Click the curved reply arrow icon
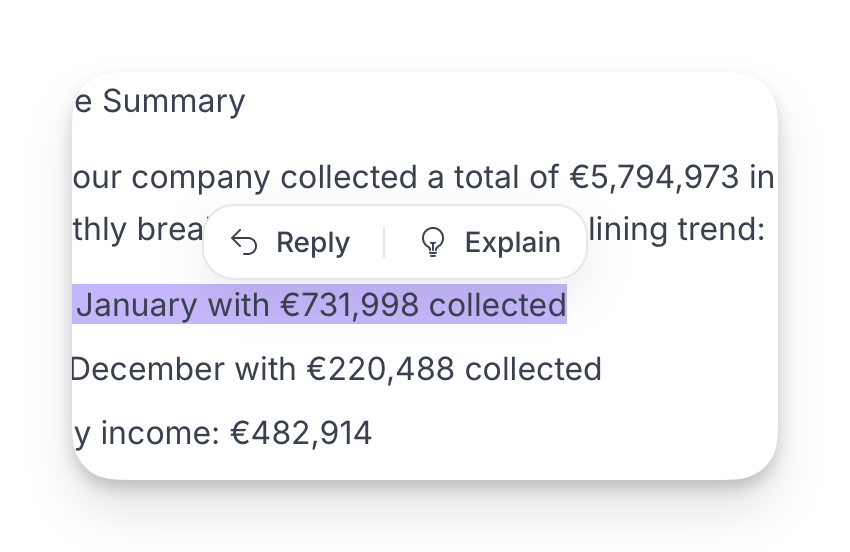 point(244,242)
